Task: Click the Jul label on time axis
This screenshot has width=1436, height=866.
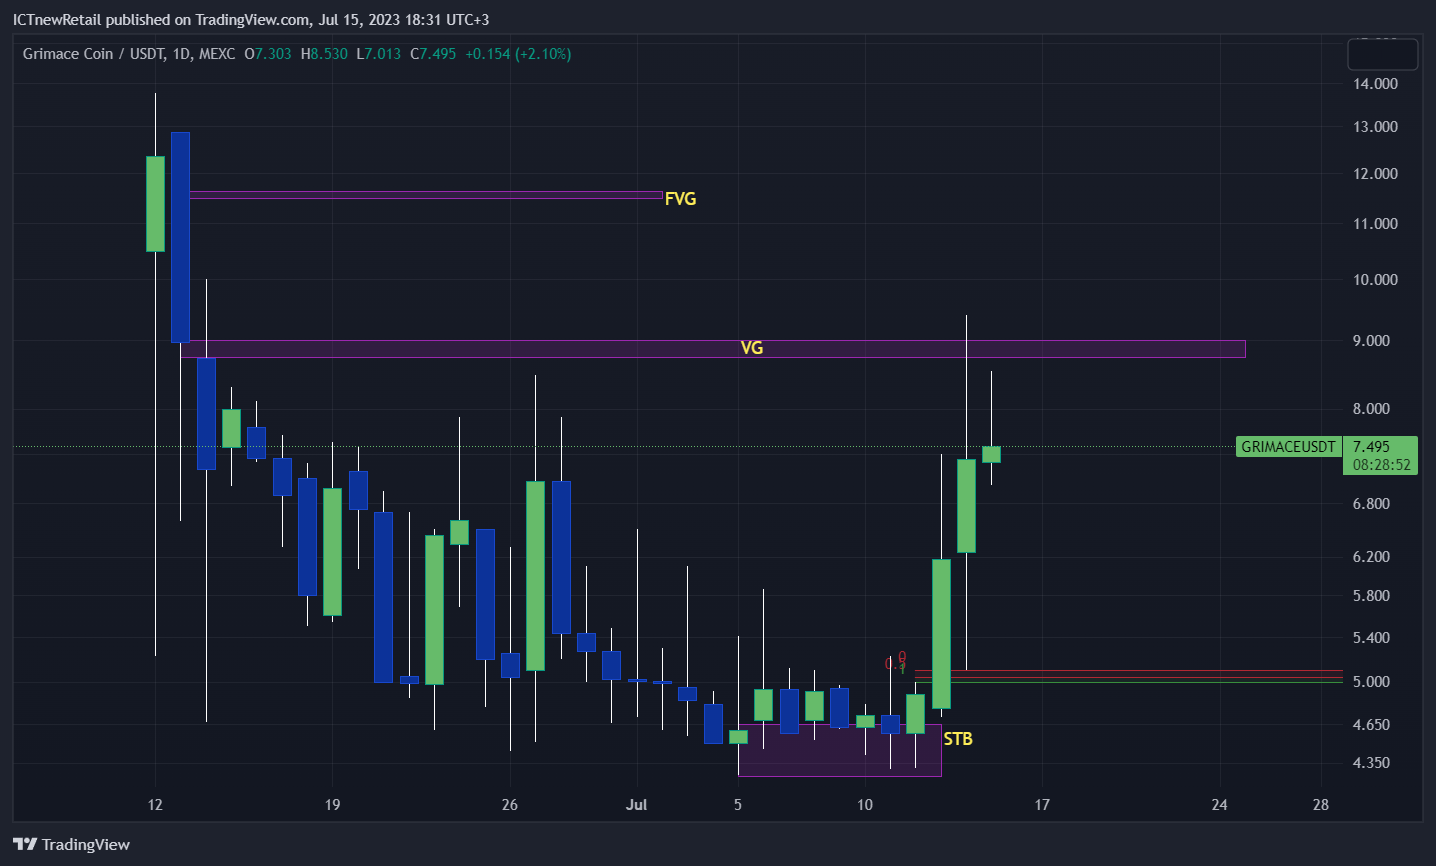Action: click(x=637, y=805)
